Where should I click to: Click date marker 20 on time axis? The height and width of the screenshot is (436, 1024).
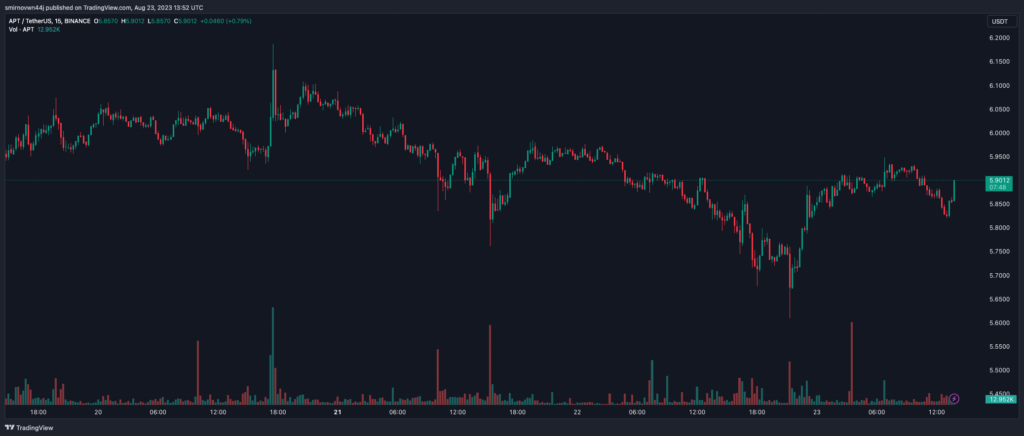click(x=98, y=412)
